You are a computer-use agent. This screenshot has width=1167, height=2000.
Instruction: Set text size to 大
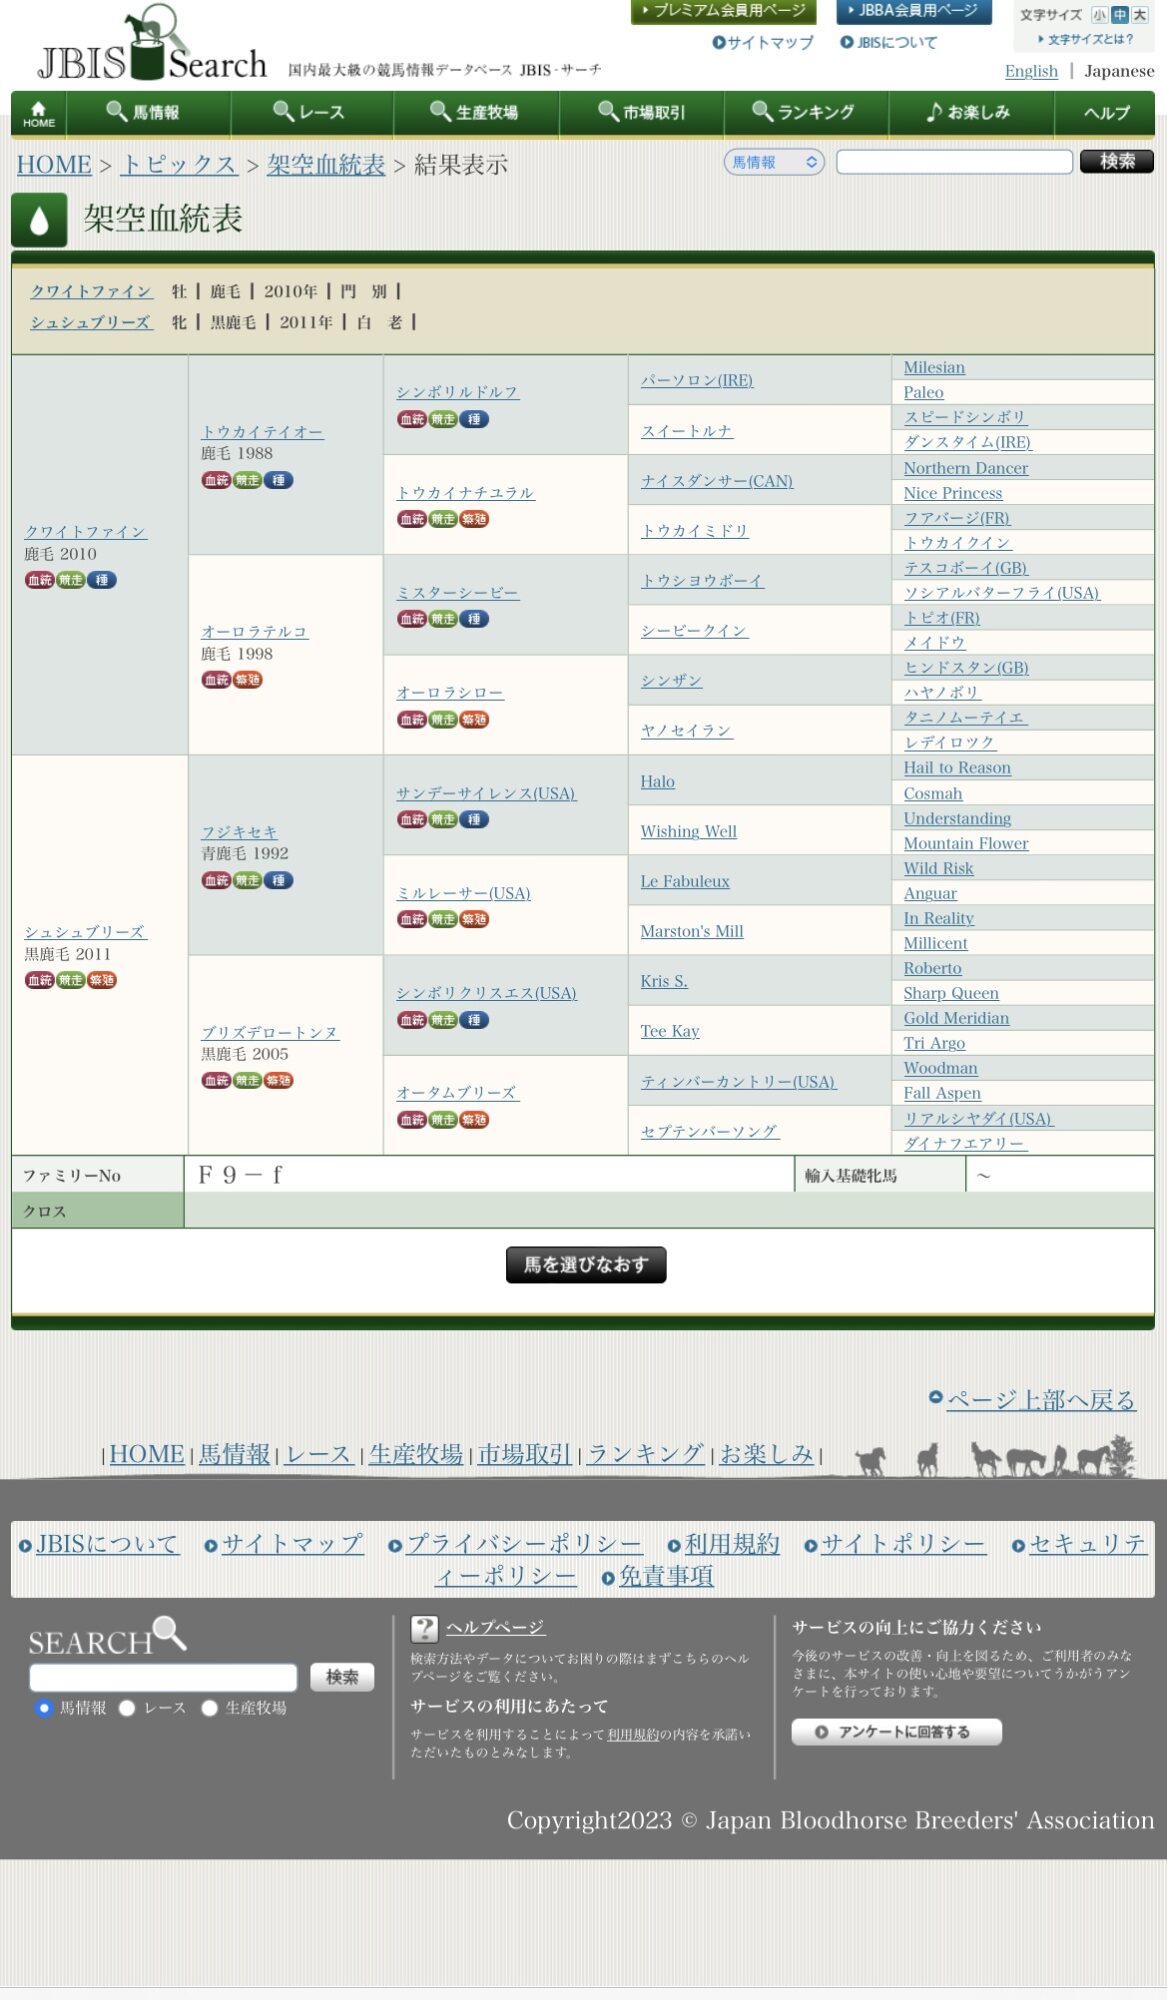pos(1140,15)
